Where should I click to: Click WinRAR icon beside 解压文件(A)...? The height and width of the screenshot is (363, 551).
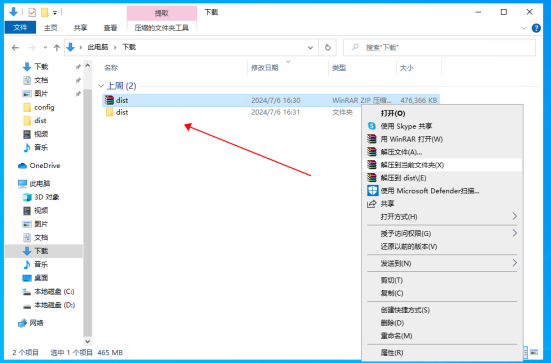pyautogui.click(x=372, y=152)
